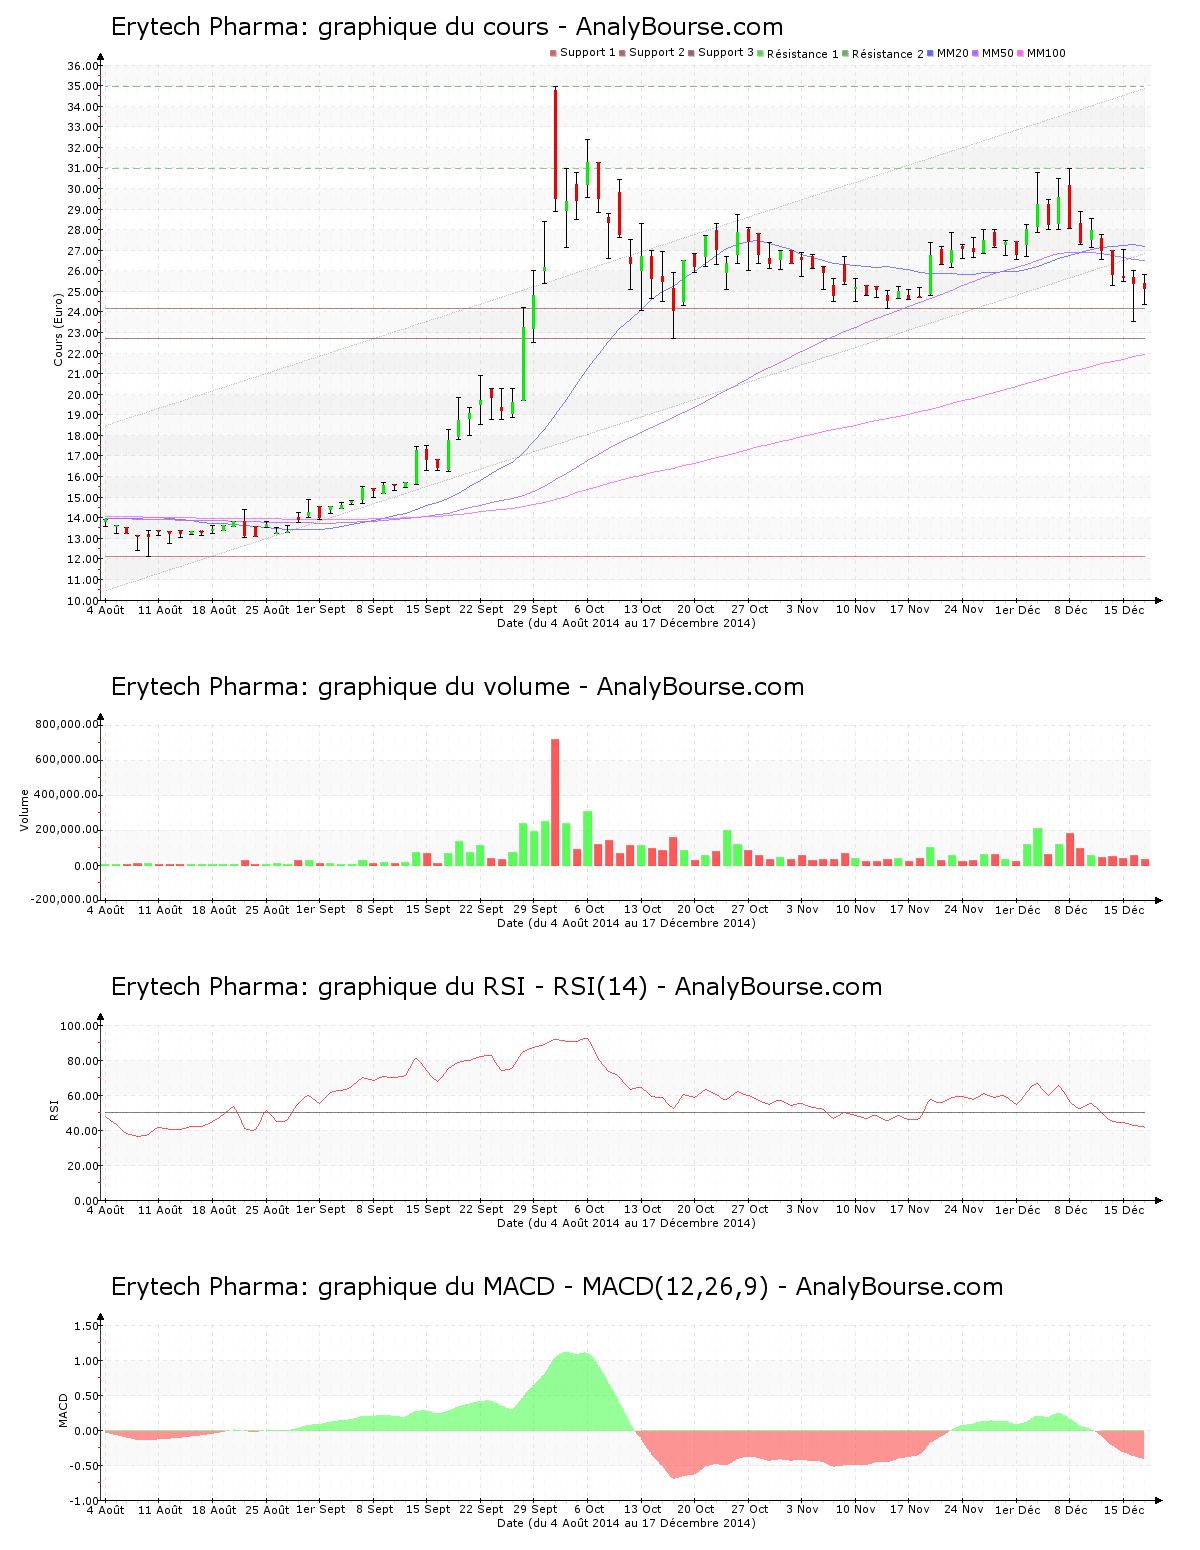Screen dimensions: 1200x1550
Task: Click the 35.00 tick on the price axis
Action: coord(83,86)
